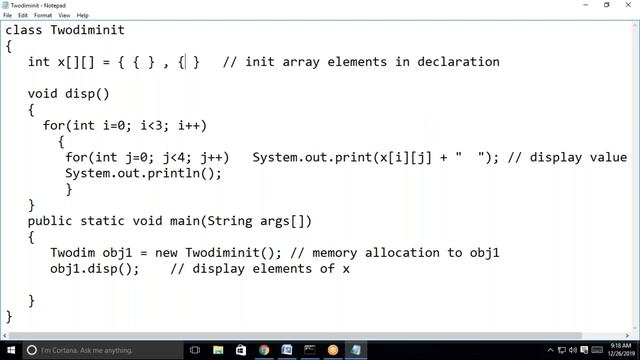Viewport: 640px width, 360px height.
Task: Show hidden system tray icons
Action: coord(550,350)
